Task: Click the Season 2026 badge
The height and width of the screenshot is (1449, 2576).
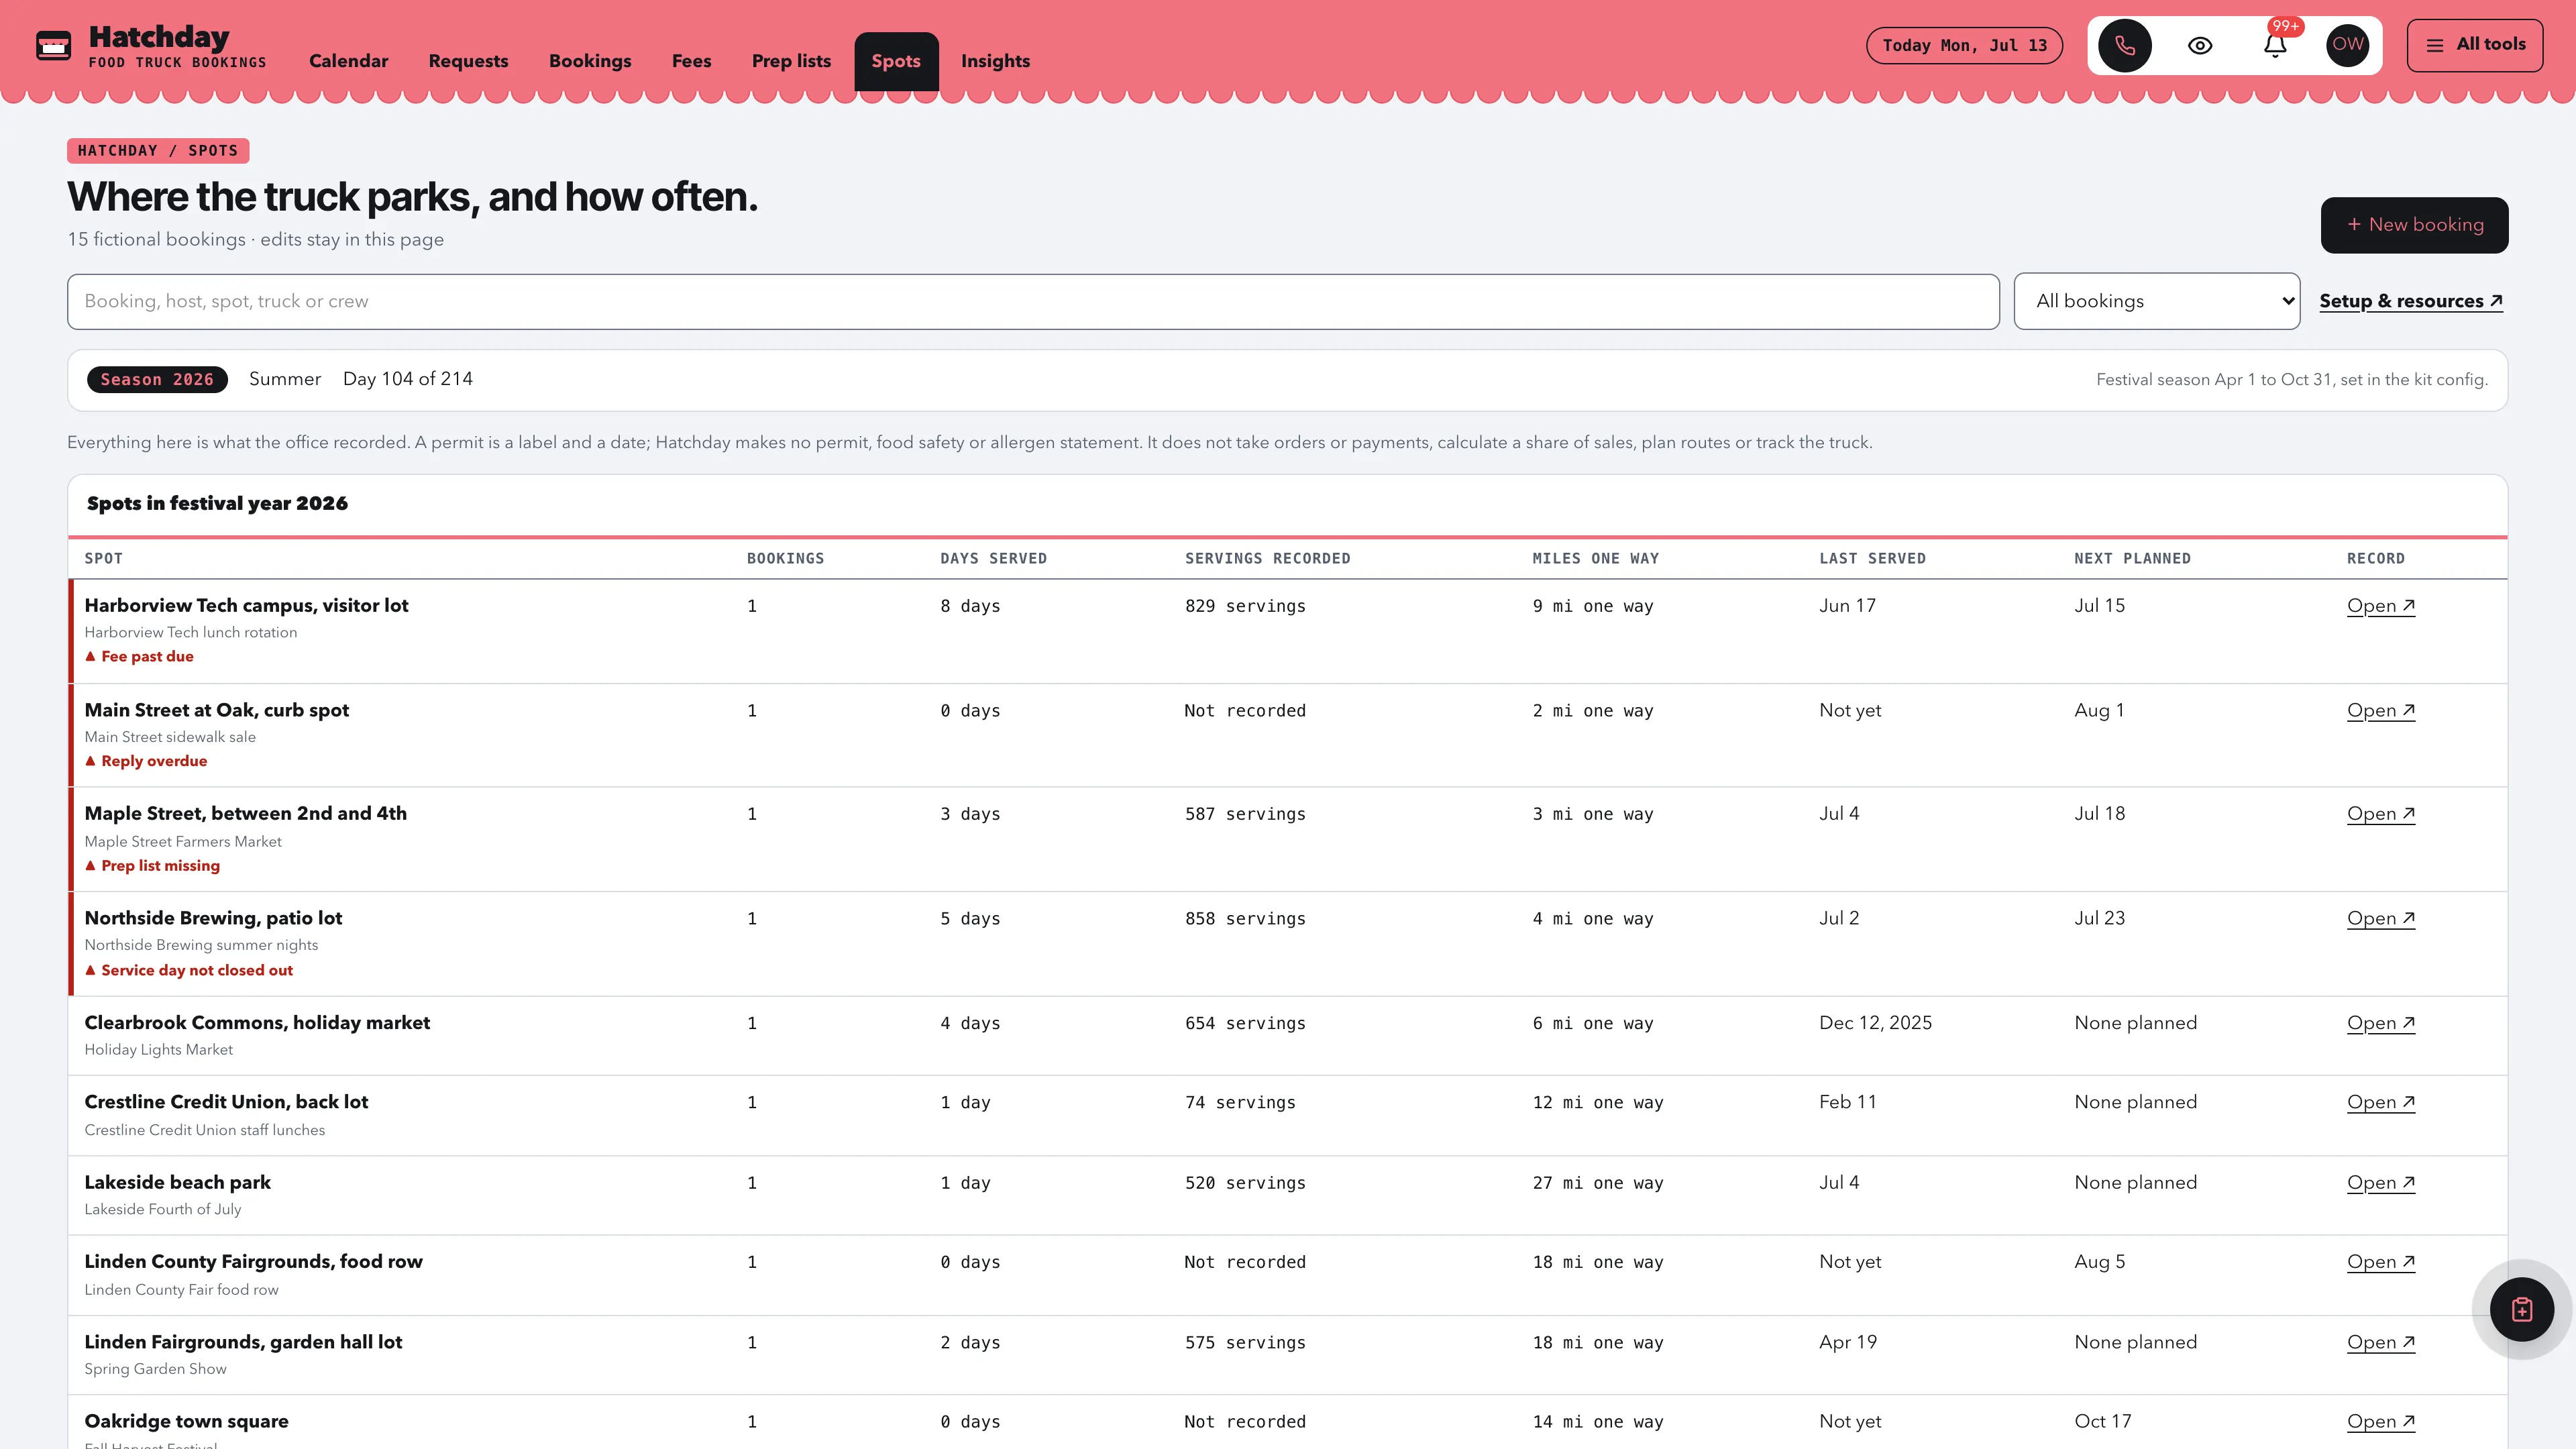Action: (157, 379)
